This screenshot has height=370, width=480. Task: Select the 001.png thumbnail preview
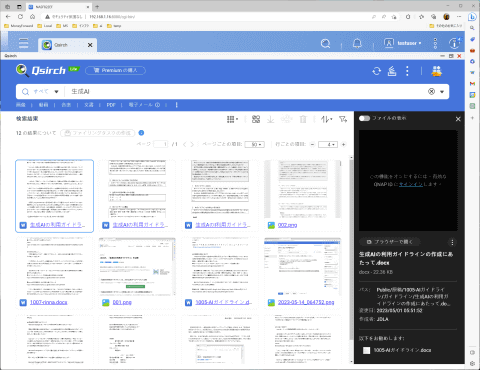pyautogui.click(x=137, y=266)
